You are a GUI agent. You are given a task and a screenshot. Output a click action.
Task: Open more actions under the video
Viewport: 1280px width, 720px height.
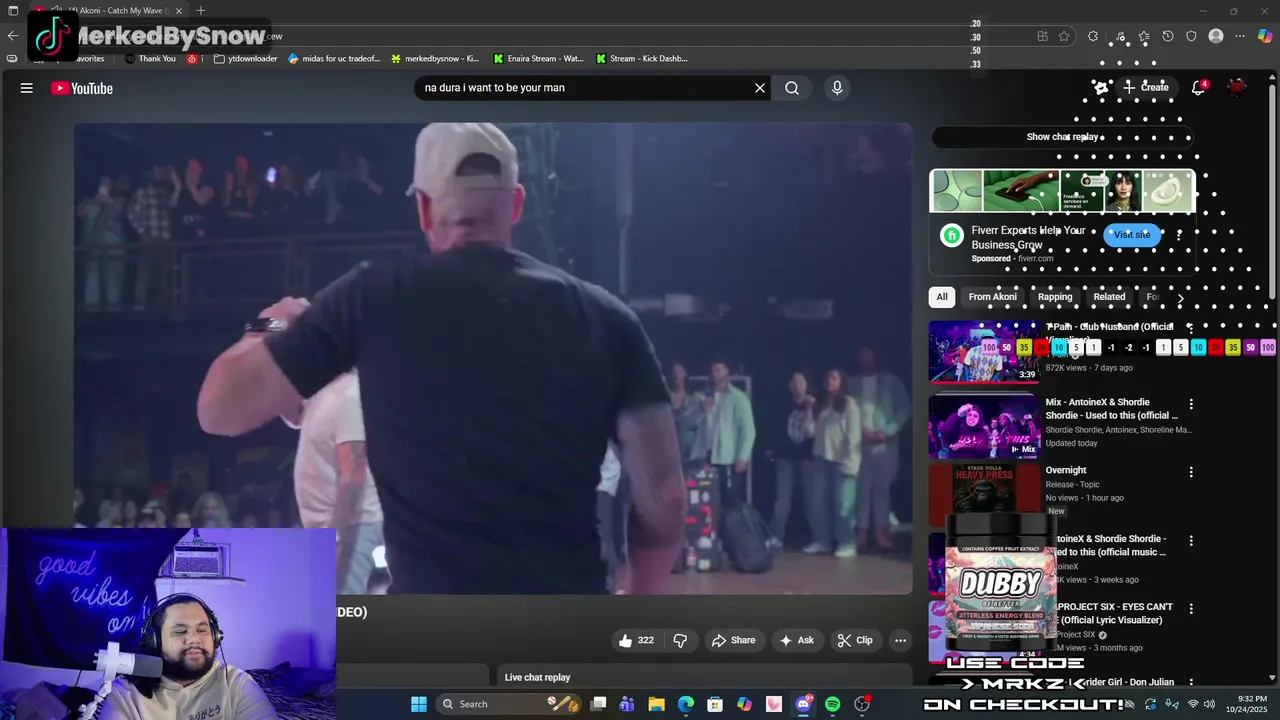(x=900, y=640)
